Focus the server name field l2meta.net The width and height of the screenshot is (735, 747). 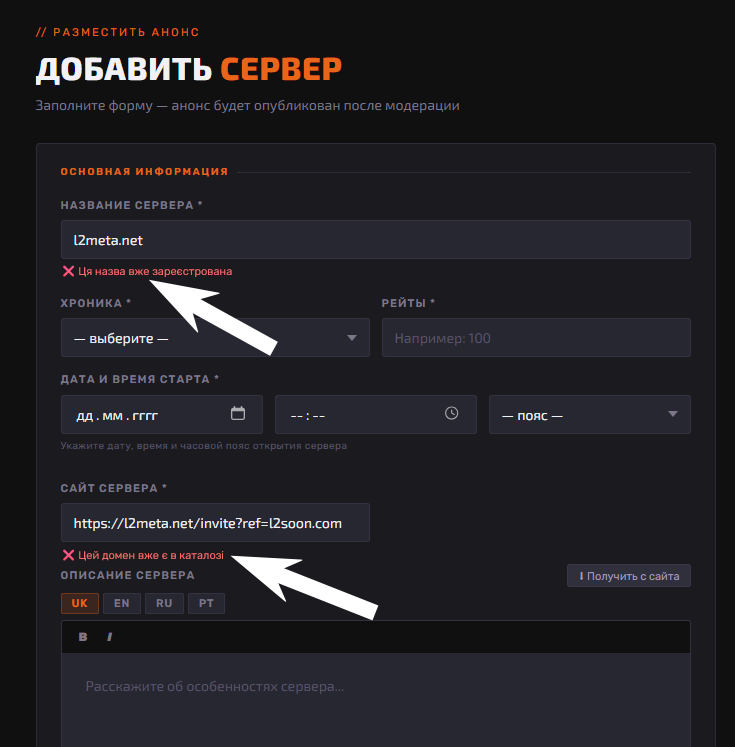(x=376, y=240)
